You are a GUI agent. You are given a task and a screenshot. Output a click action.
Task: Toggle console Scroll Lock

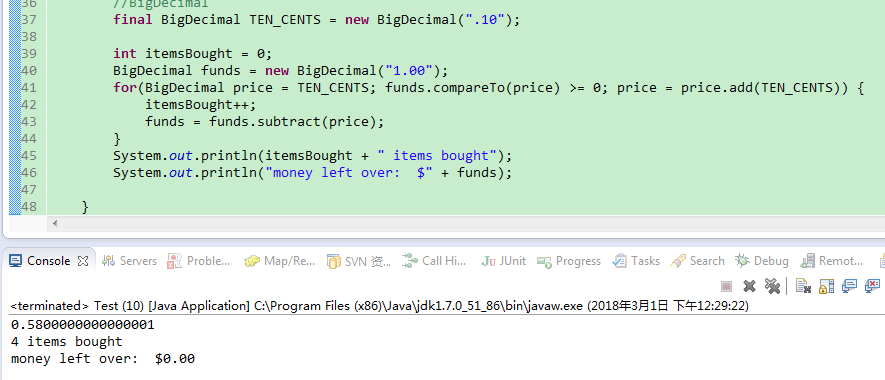point(826,286)
